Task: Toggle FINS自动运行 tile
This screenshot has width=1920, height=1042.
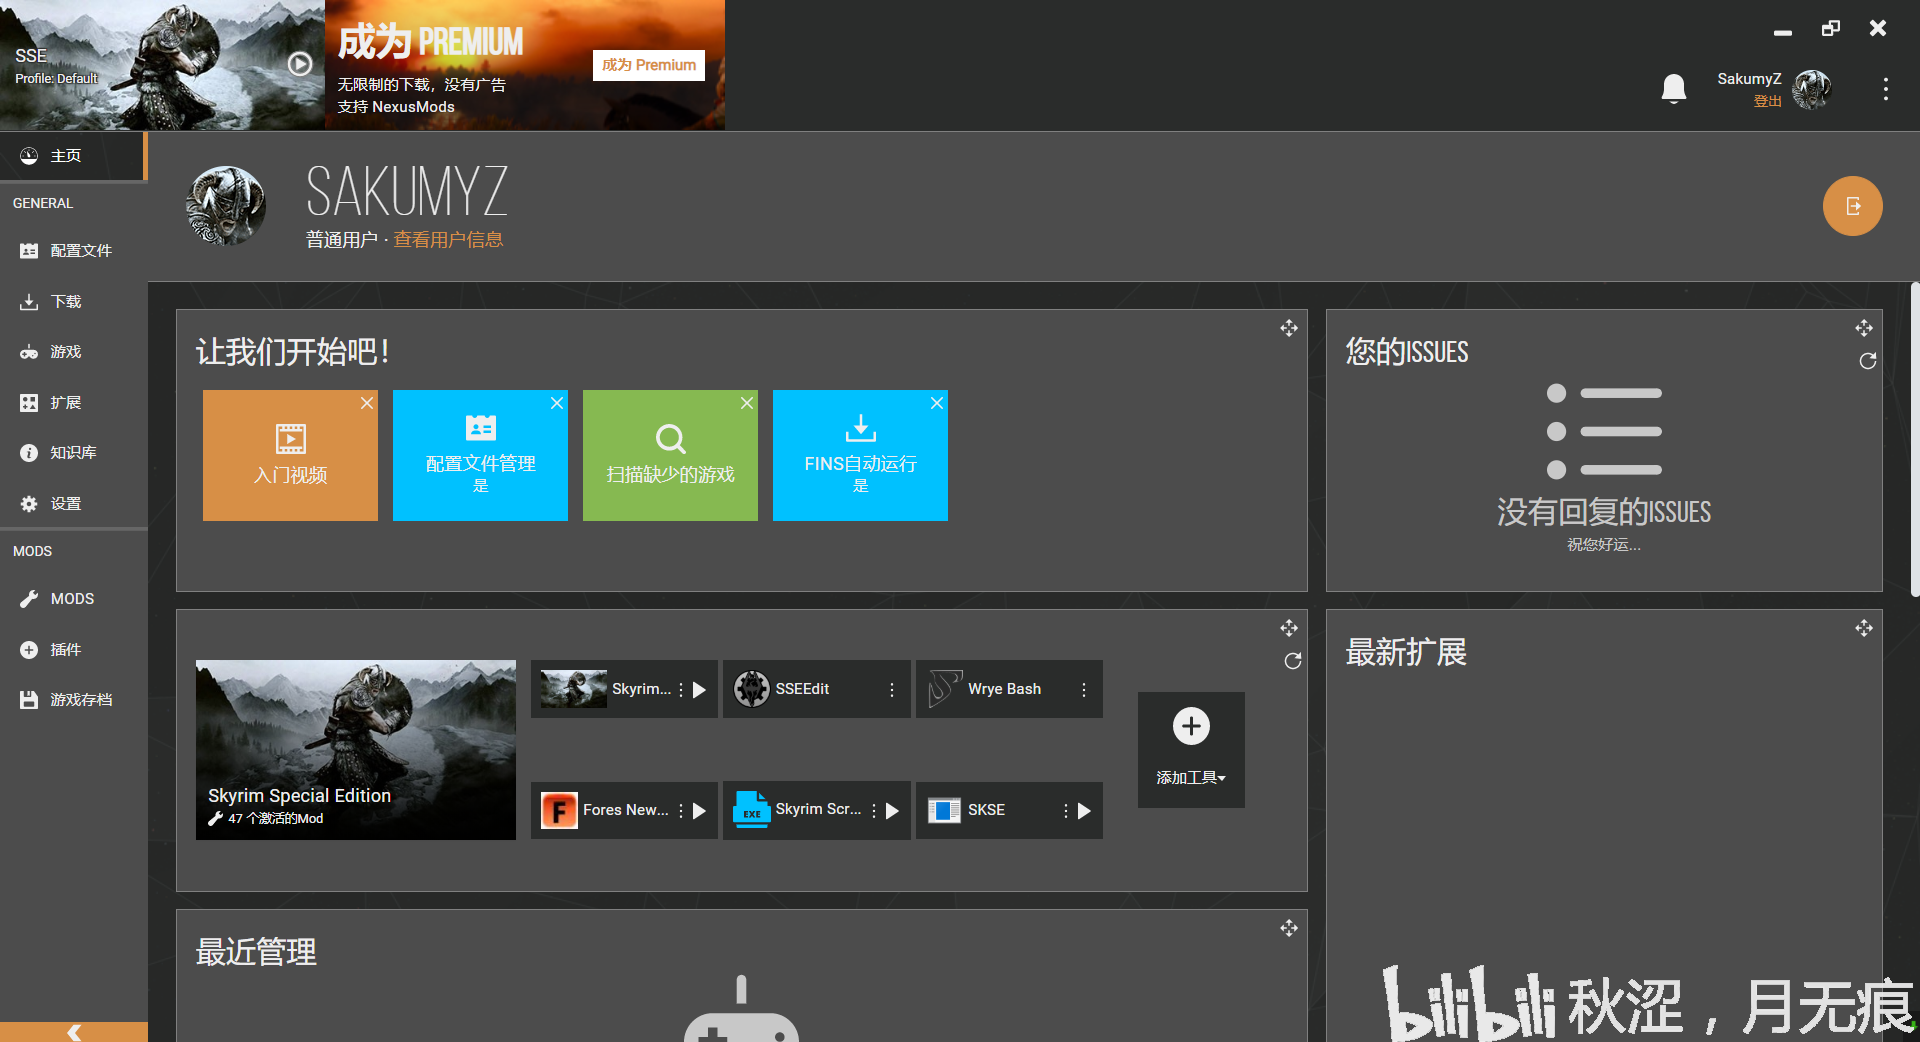Action: [x=860, y=455]
